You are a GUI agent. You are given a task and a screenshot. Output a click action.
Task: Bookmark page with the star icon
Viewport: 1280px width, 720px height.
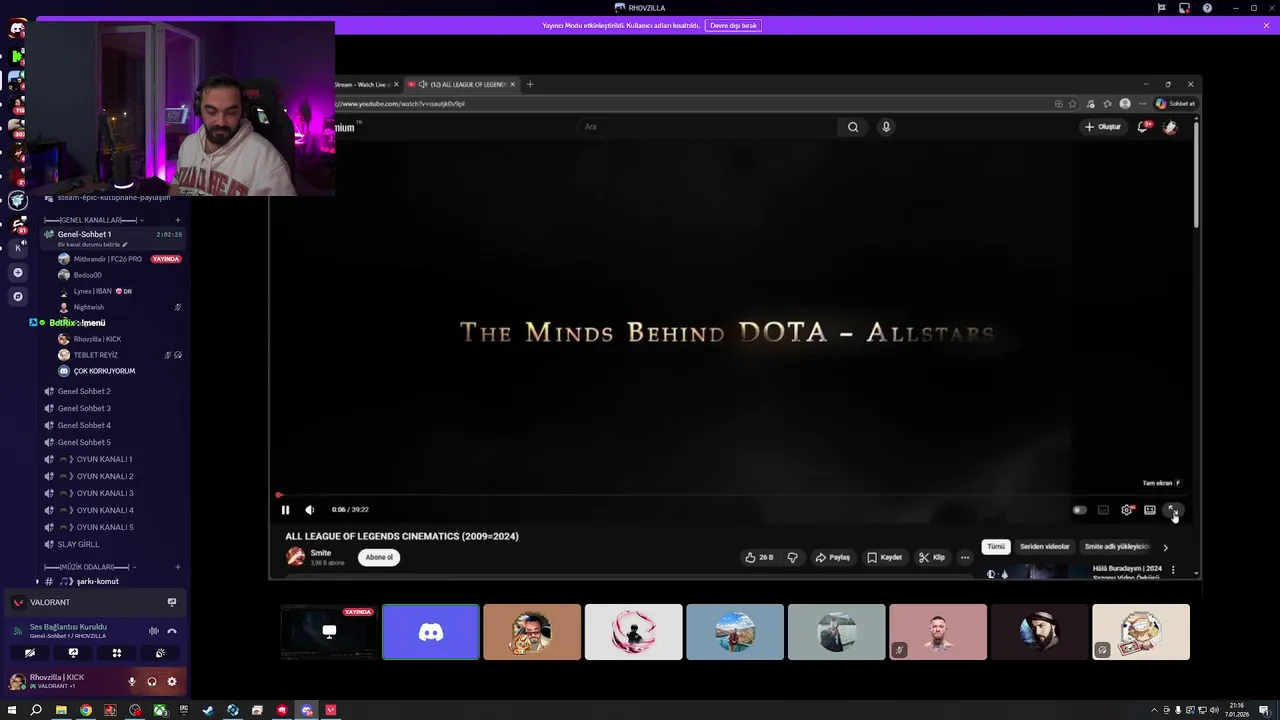1073,104
